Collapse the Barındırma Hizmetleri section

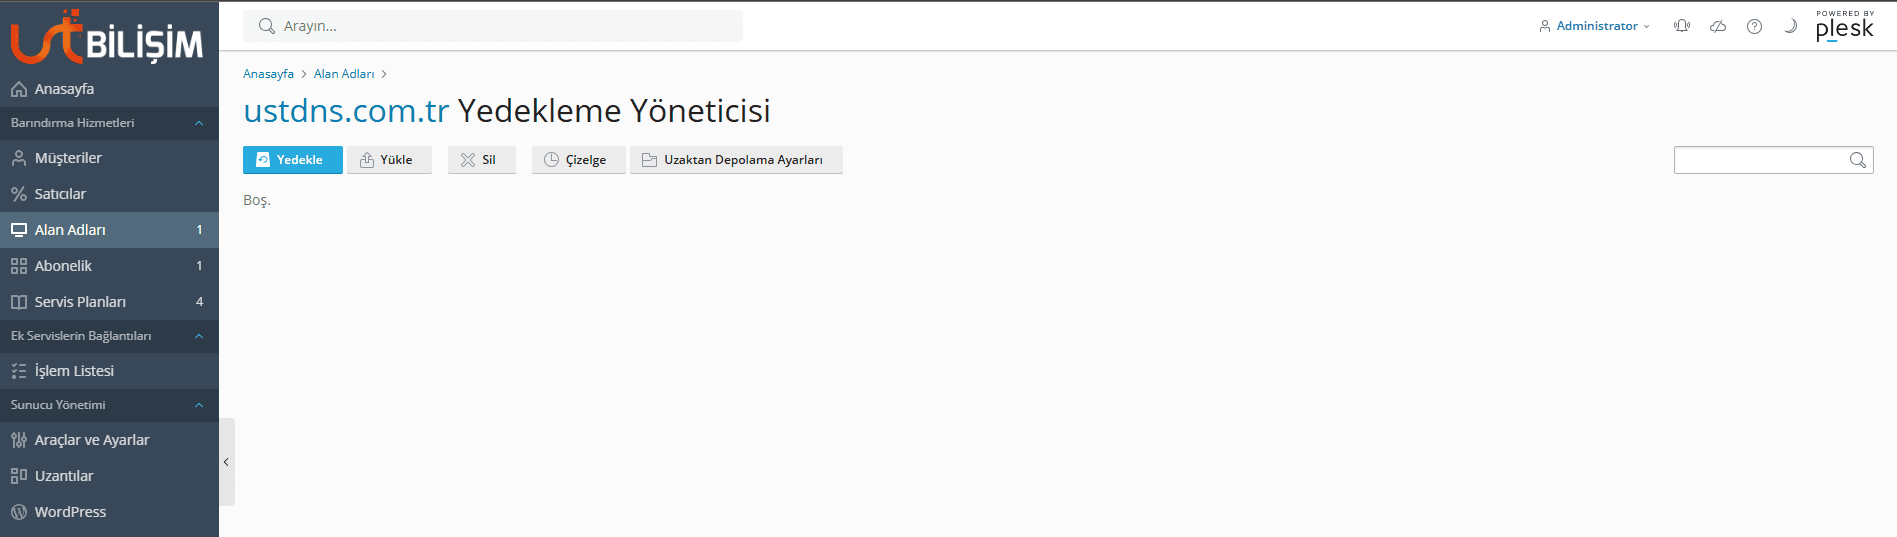pos(199,123)
